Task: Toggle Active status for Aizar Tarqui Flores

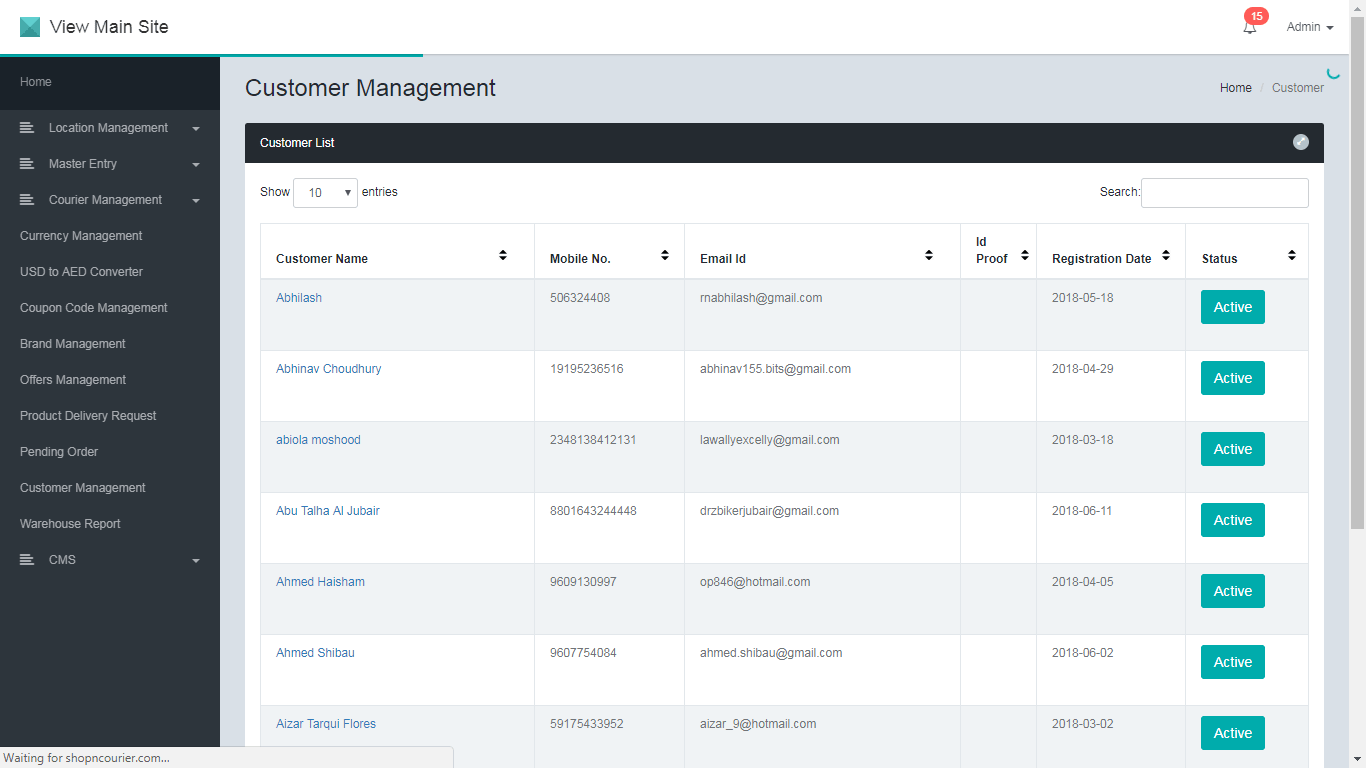Action: click(x=1232, y=733)
